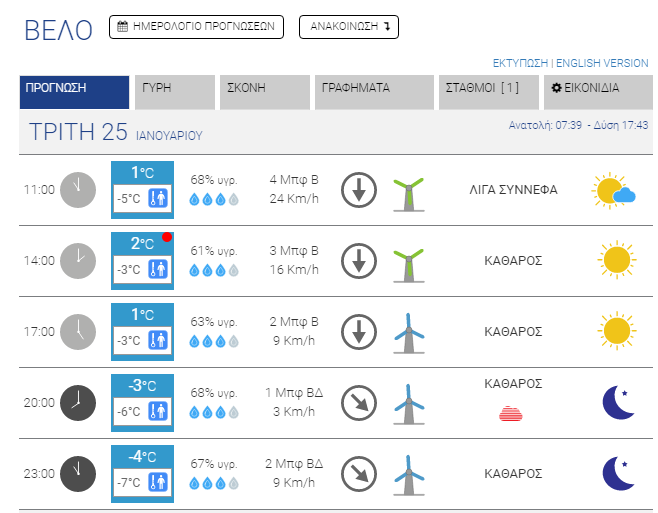The image size is (658, 513).
Task: Click the red cloud warning icon at 20:00
Action: tap(511, 412)
